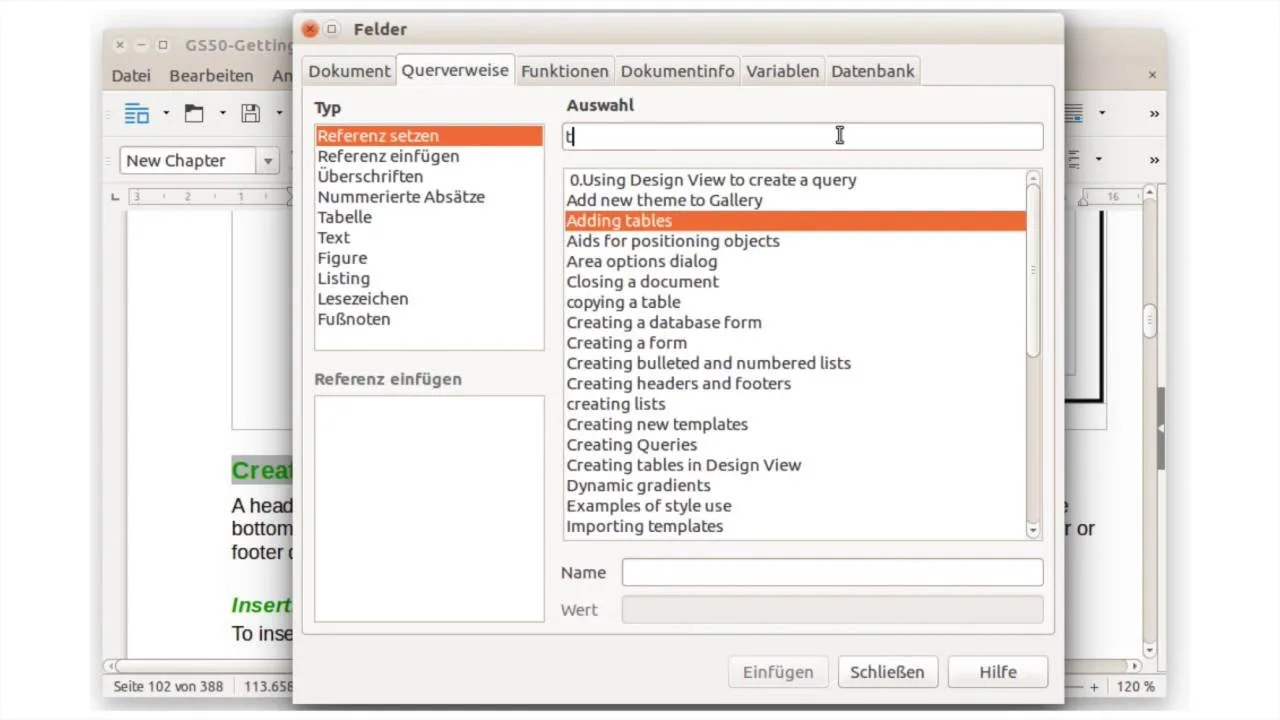Choose 'Area options dialog' entry
This screenshot has height=720, width=1280.
(795, 261)
